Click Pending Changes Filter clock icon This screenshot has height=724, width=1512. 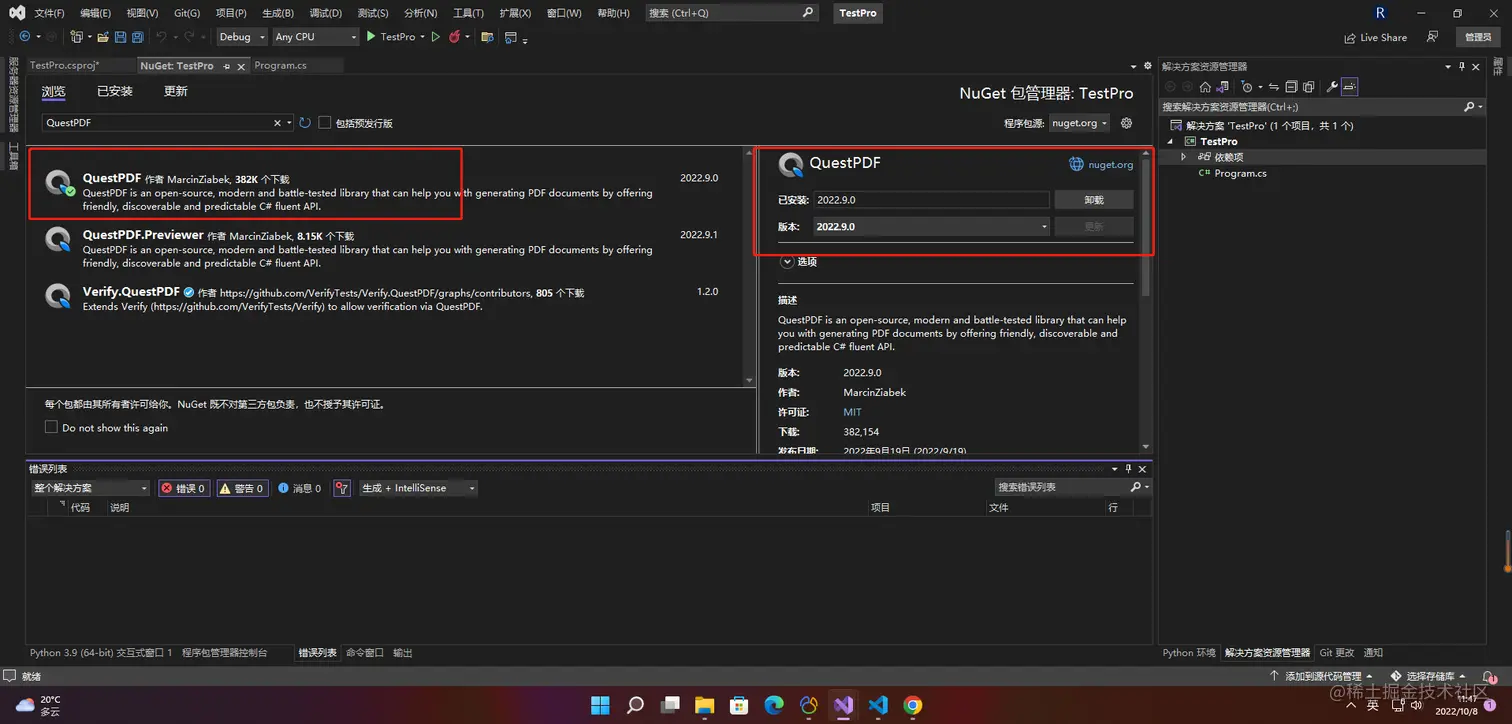coord(1246,87)
